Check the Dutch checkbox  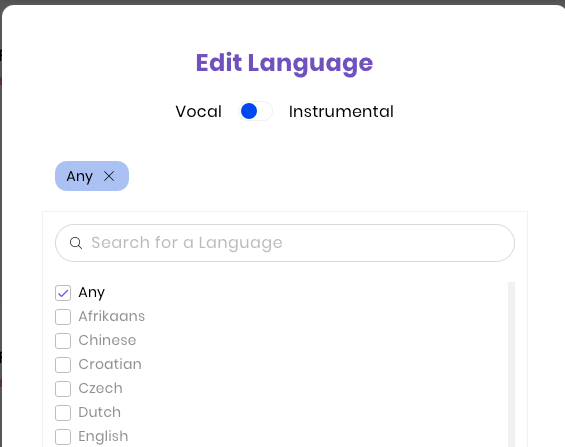coord(63,413)
